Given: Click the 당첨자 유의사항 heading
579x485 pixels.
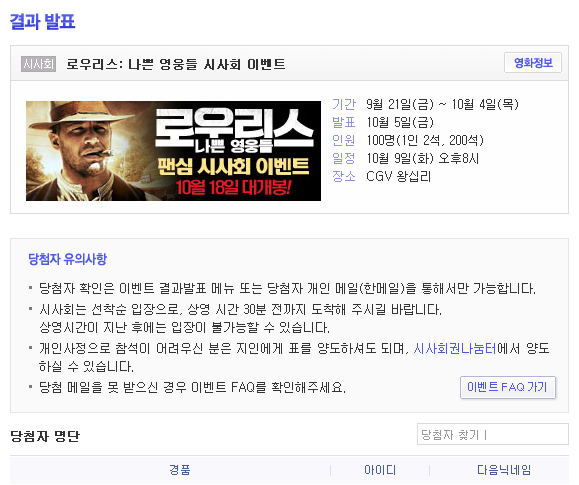Looking at the screenshot, I should 68,259.
